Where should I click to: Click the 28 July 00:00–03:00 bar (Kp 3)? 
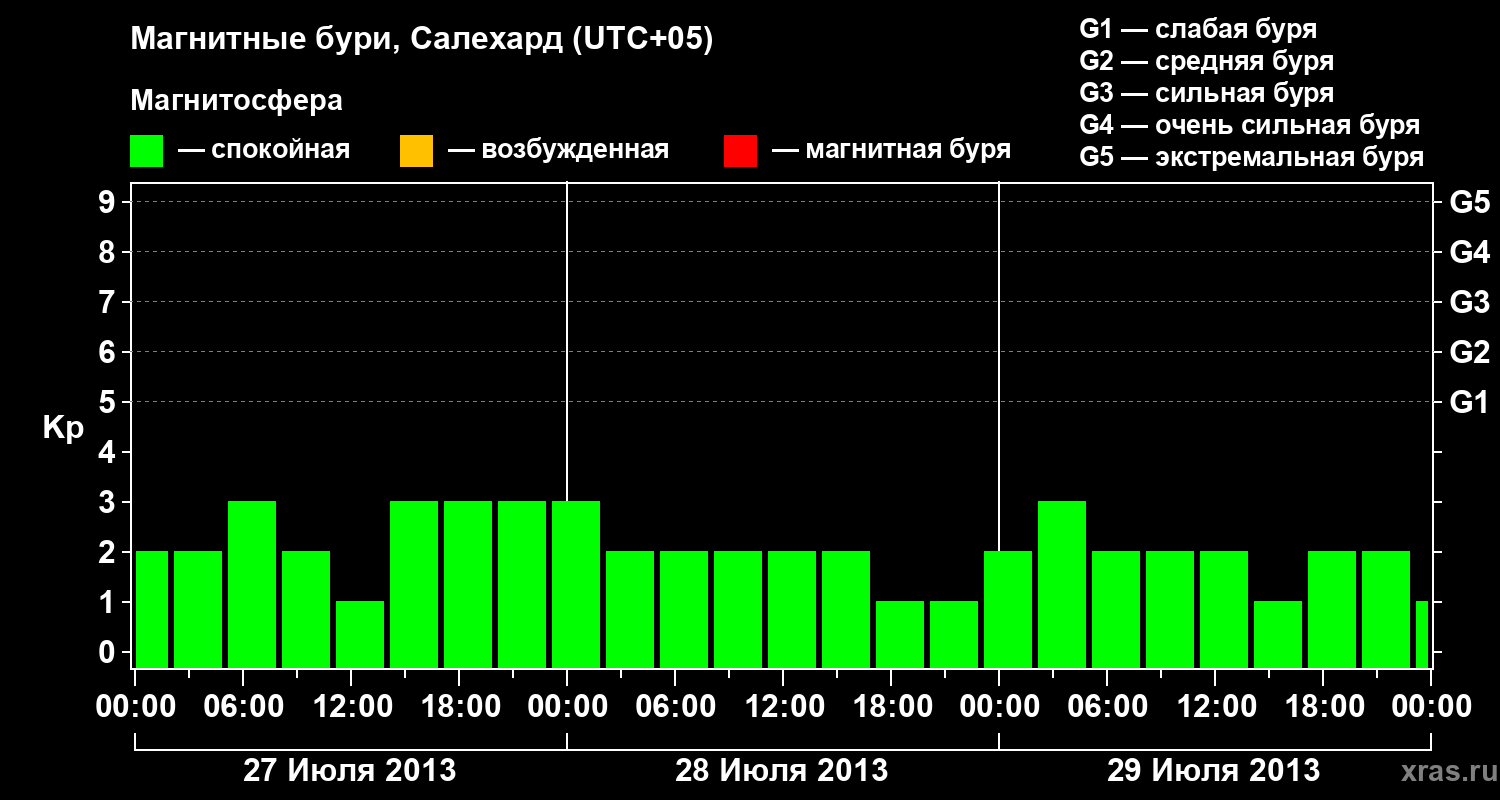[x=576, y=584]
